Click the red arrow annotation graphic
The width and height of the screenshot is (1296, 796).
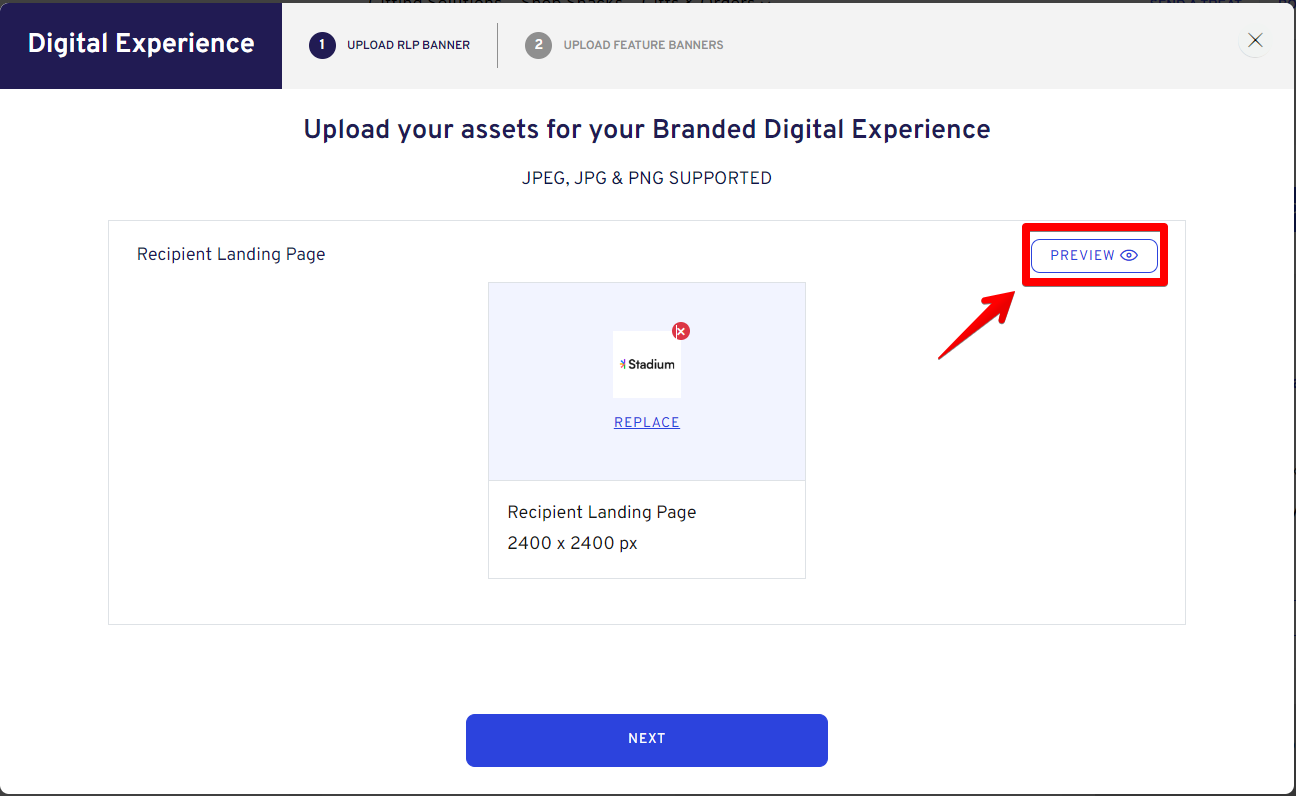(976, 324)
